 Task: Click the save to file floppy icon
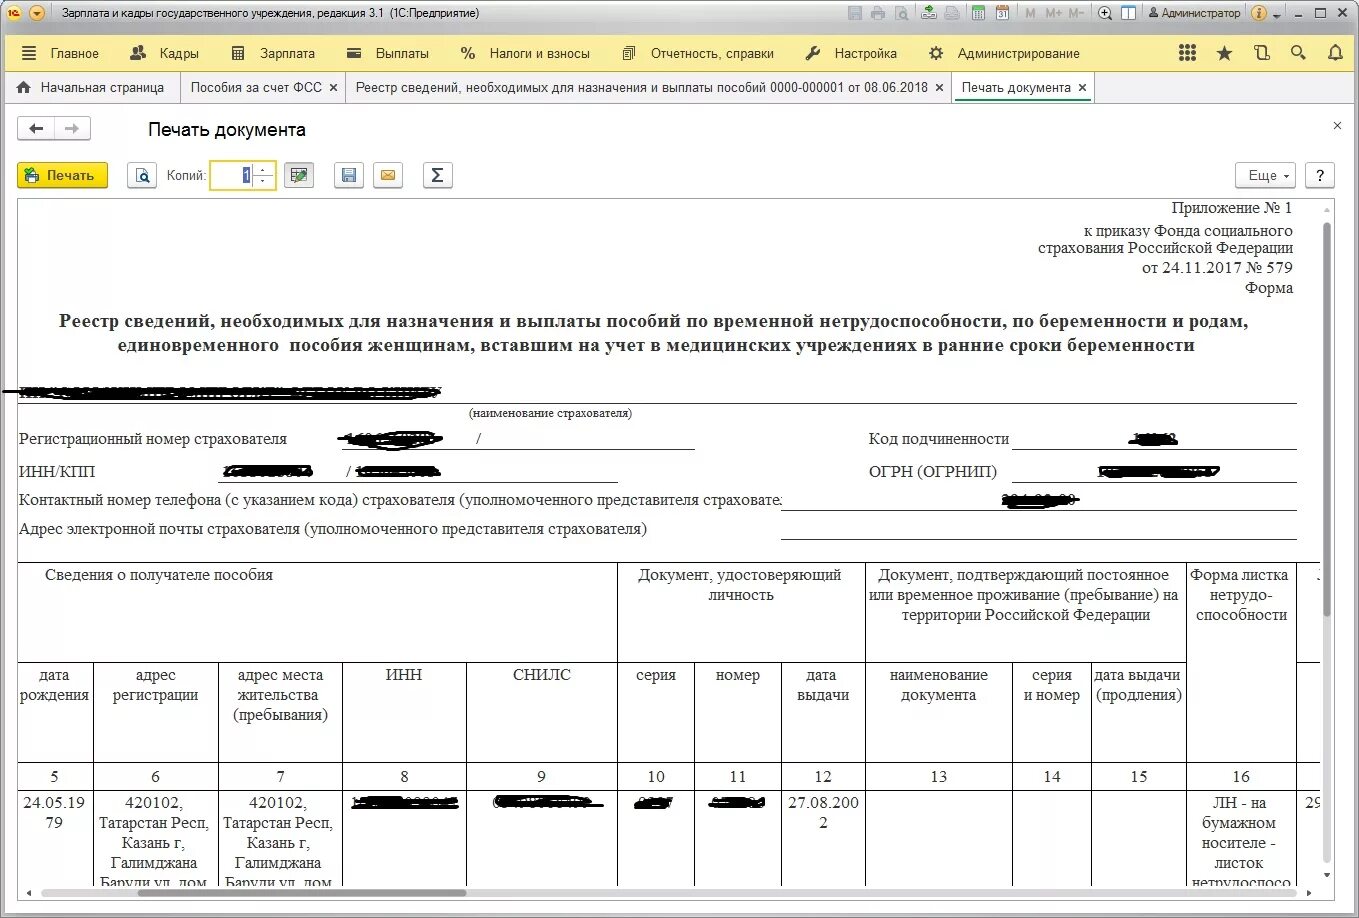click(x=349, y=175)
